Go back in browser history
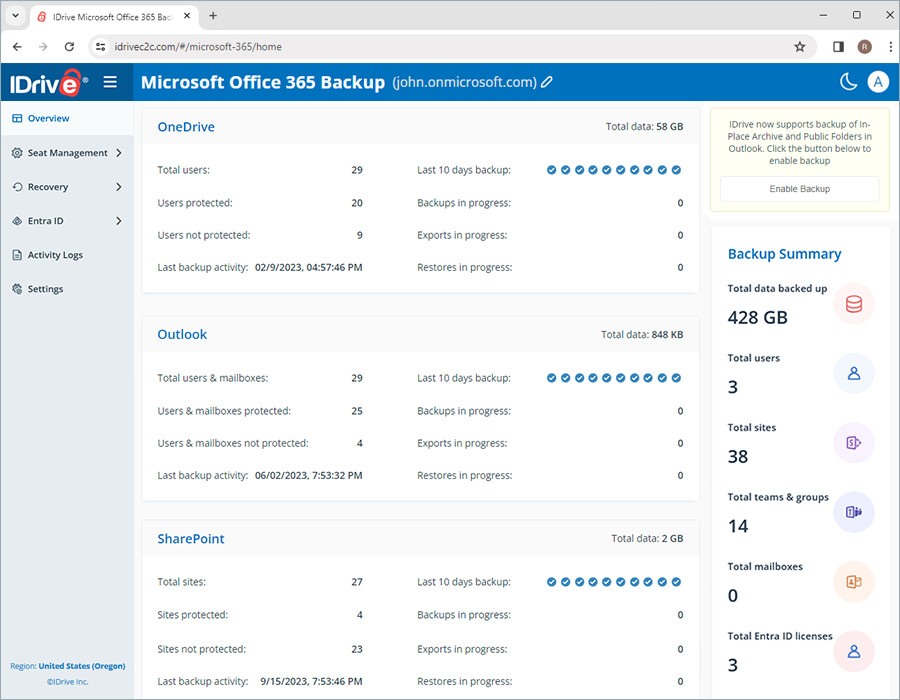Image resolution: width=900 pixels, height=700 pixels. point(17,47)
